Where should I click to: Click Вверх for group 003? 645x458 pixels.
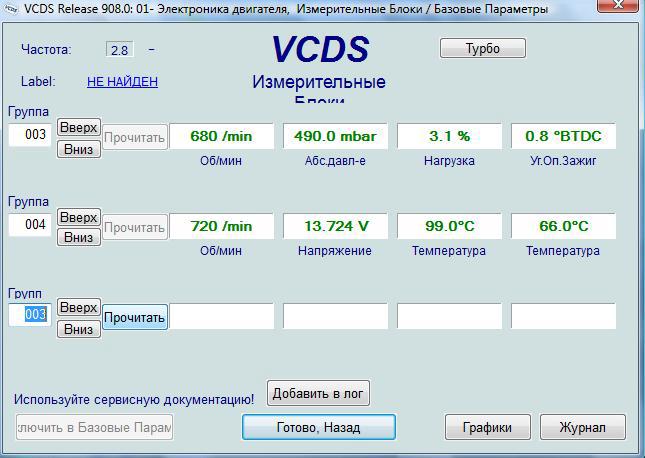click(x=78, y=127)
